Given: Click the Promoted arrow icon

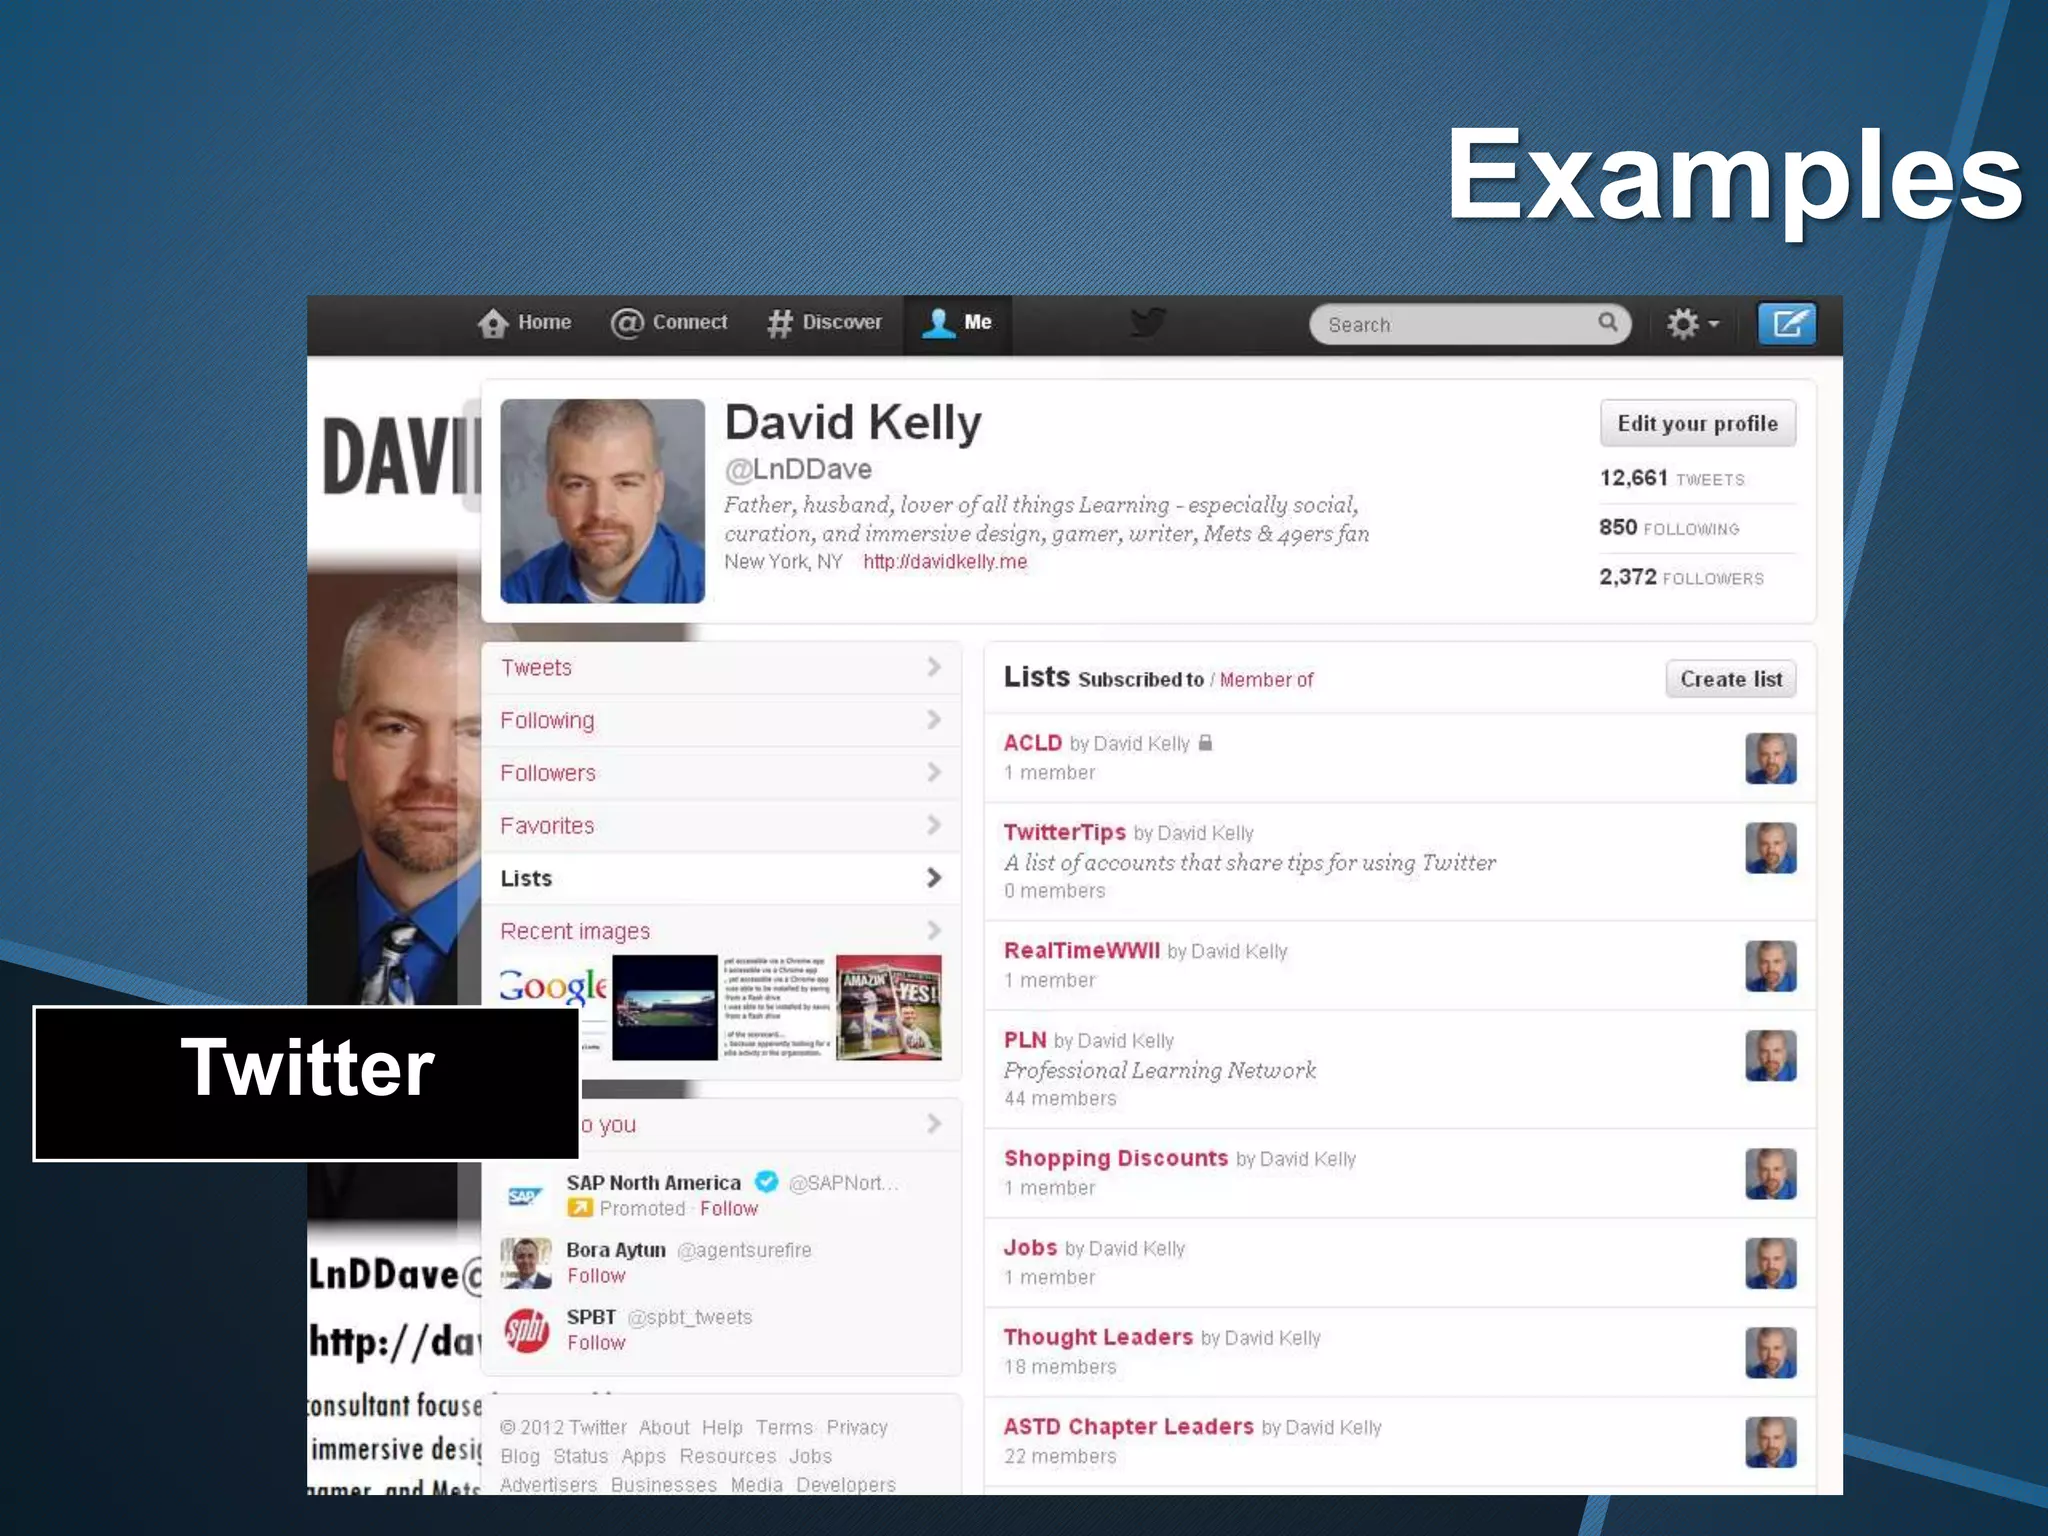Looking at the screenshot, I should [x=579, y=1208].
